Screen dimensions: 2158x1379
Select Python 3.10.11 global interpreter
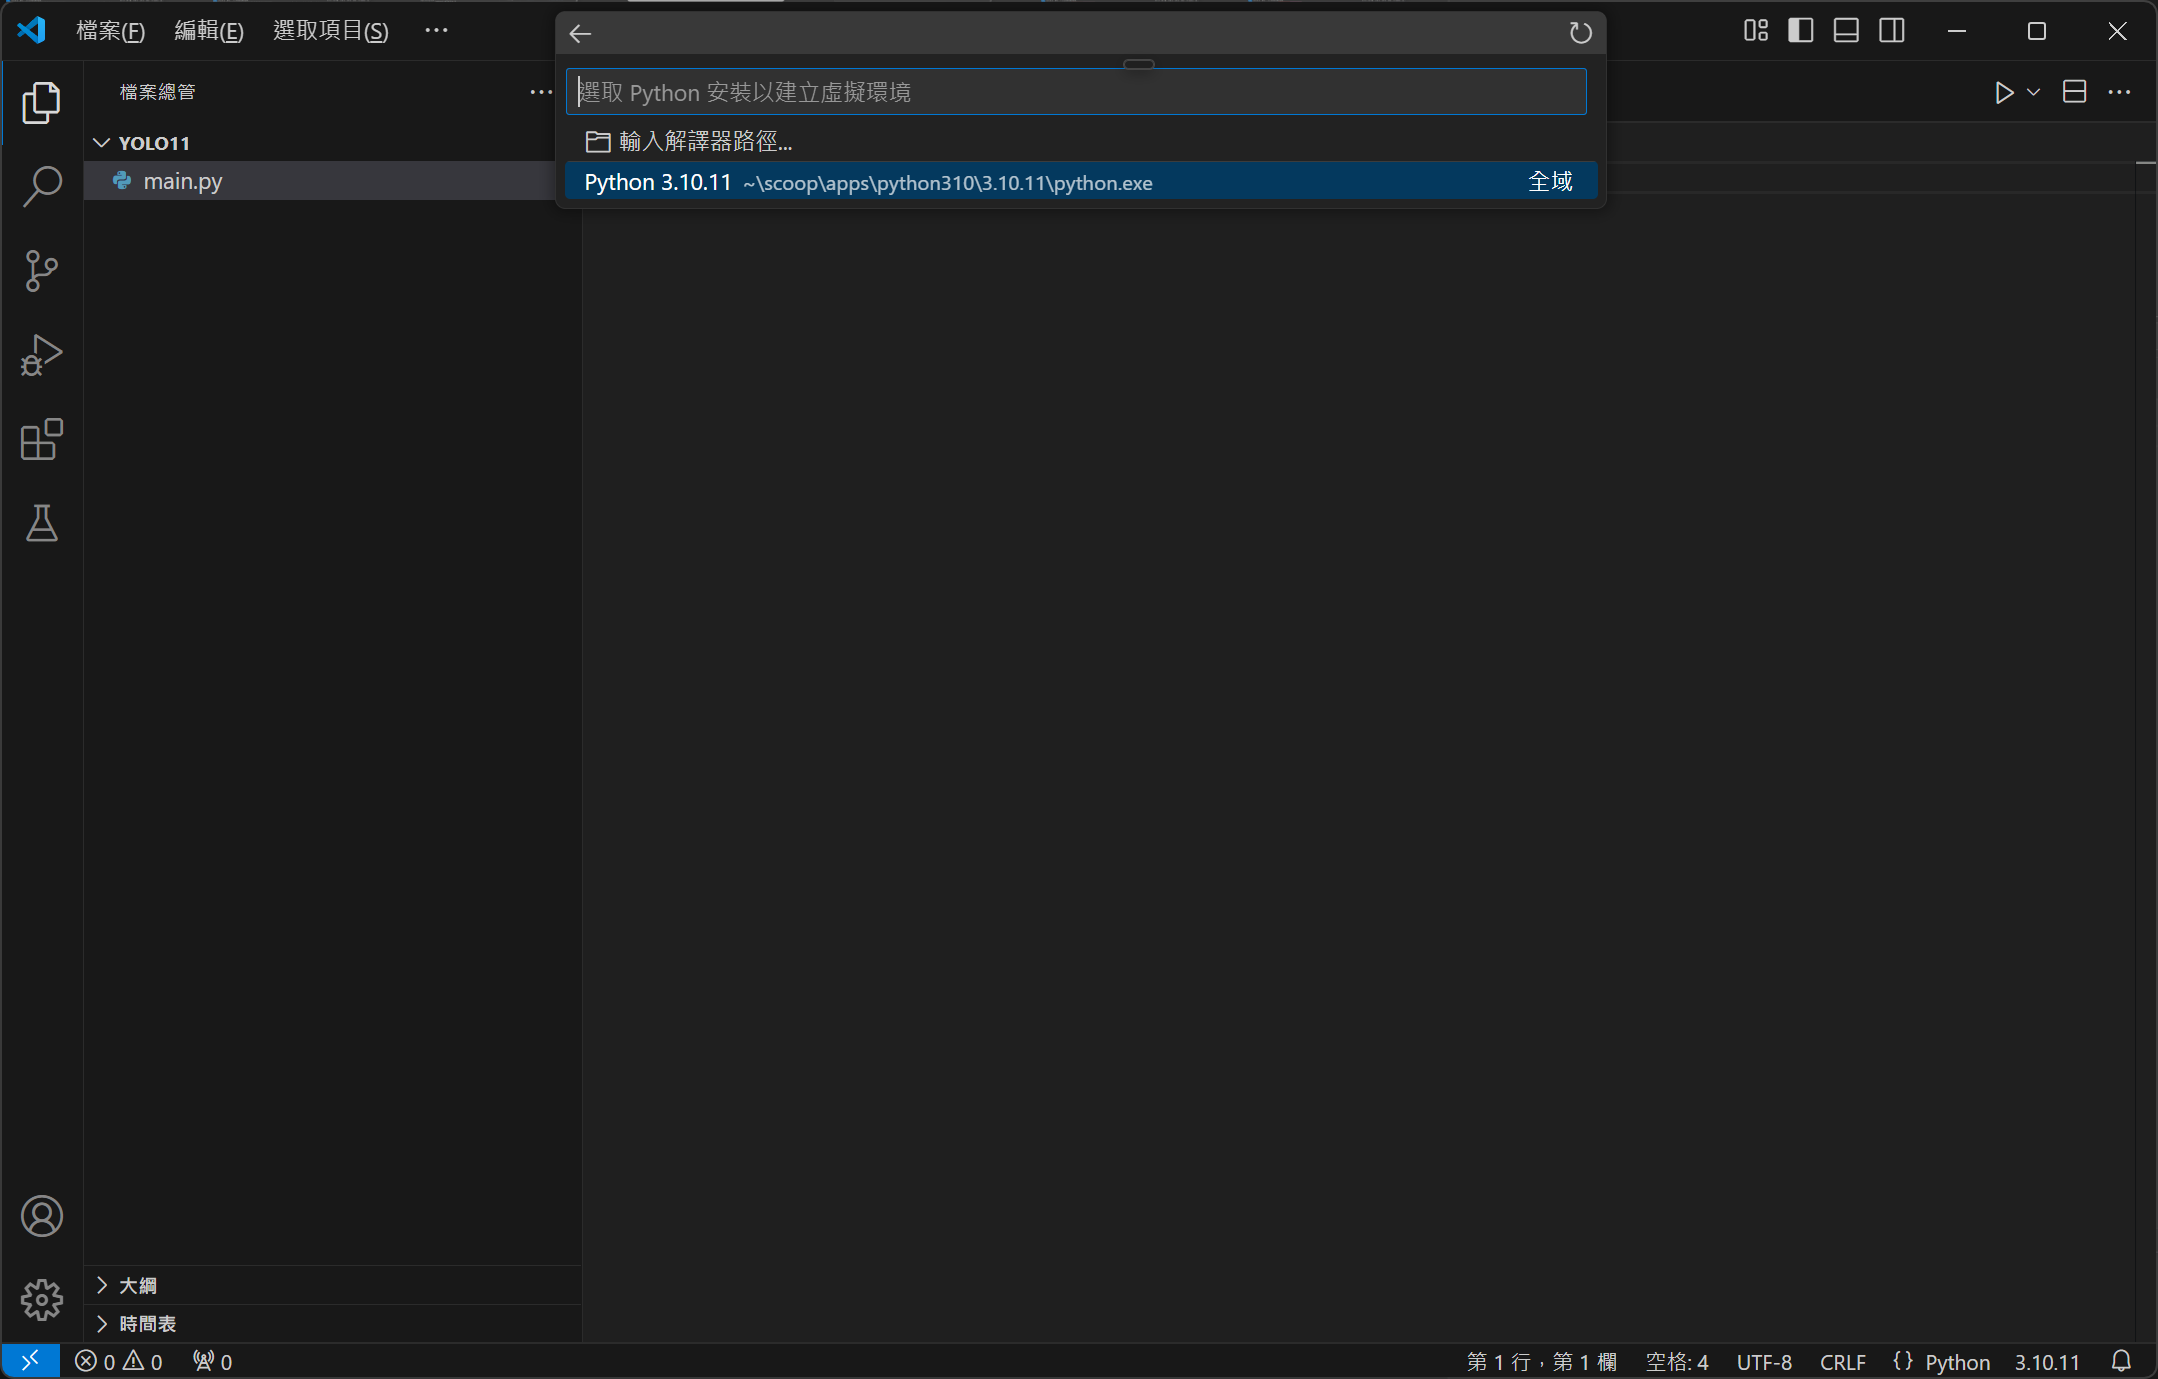point(1080,182)
